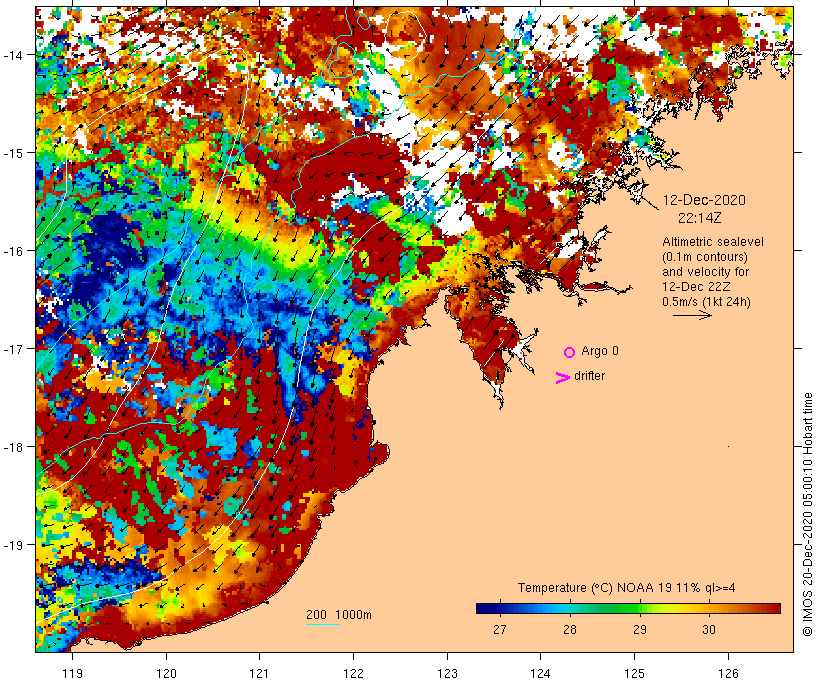The width and height of the screenshot is (820, 680).
Task: Click the '0.5m/s (1kt 24h)' text
Action: click(707, 302)
